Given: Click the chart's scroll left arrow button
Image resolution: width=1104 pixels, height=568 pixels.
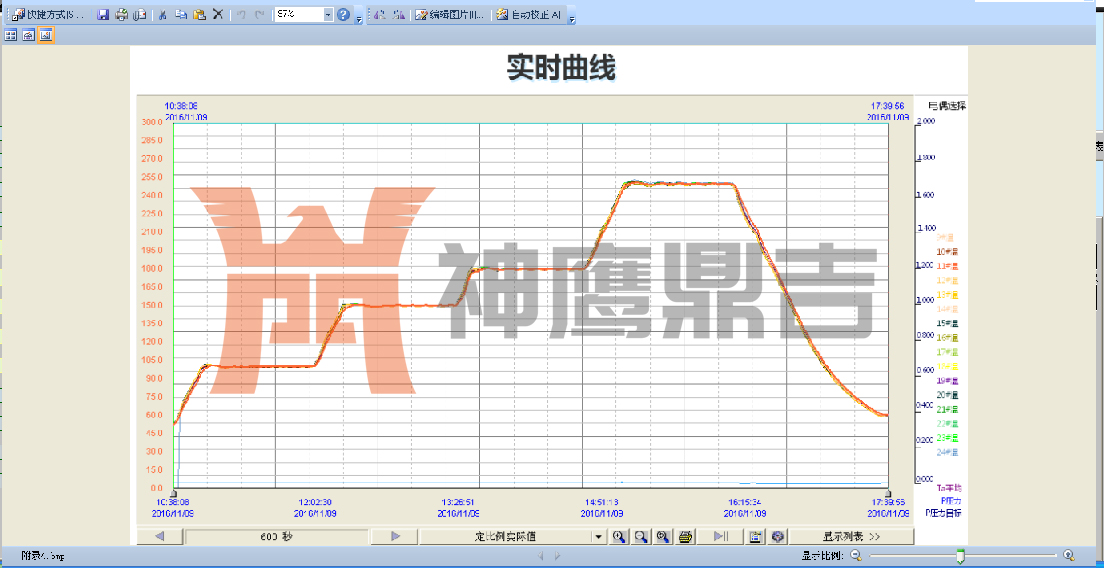Looking at the screenshot, I should tap(159, 536).
